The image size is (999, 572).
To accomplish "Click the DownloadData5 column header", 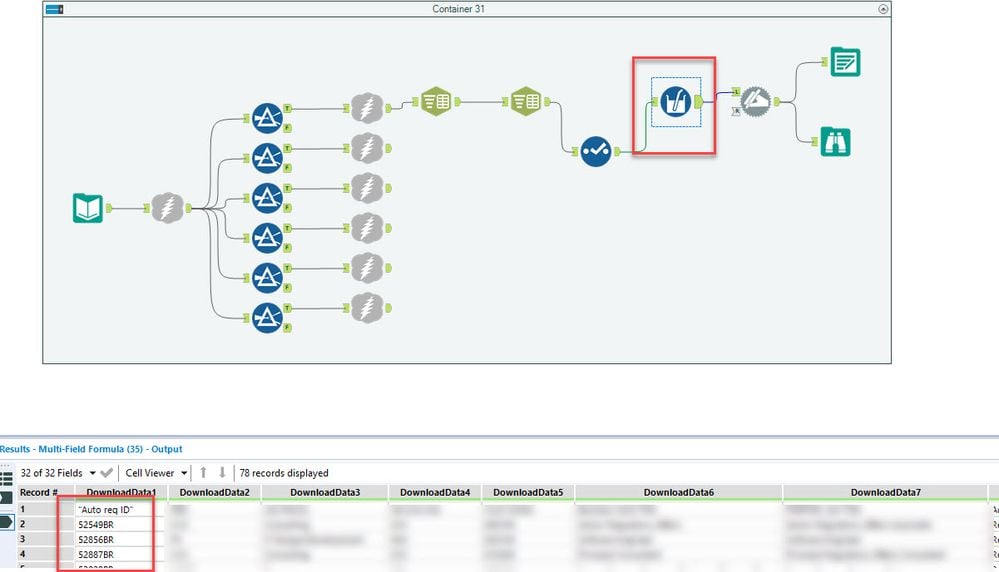I will pyautogui.click(x=528, y=492).
